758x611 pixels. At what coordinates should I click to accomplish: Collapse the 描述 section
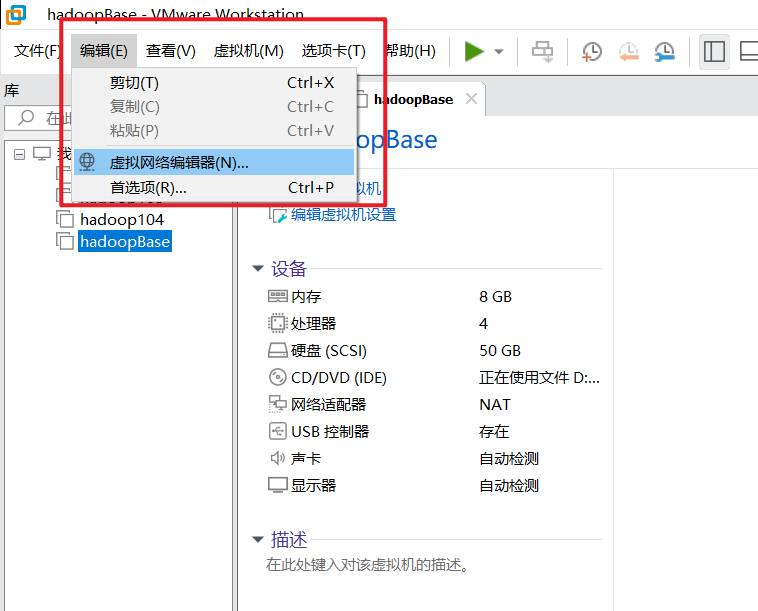[x=258, y=539]
